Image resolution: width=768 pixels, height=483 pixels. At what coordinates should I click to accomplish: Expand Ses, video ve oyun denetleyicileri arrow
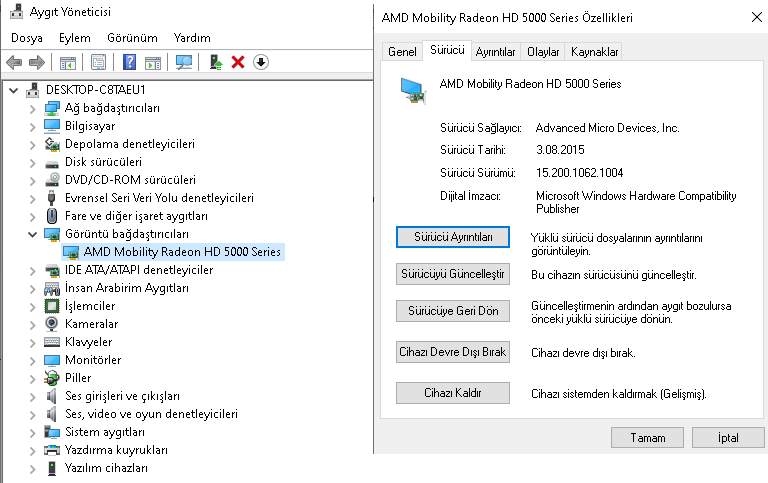click(32, 414)
